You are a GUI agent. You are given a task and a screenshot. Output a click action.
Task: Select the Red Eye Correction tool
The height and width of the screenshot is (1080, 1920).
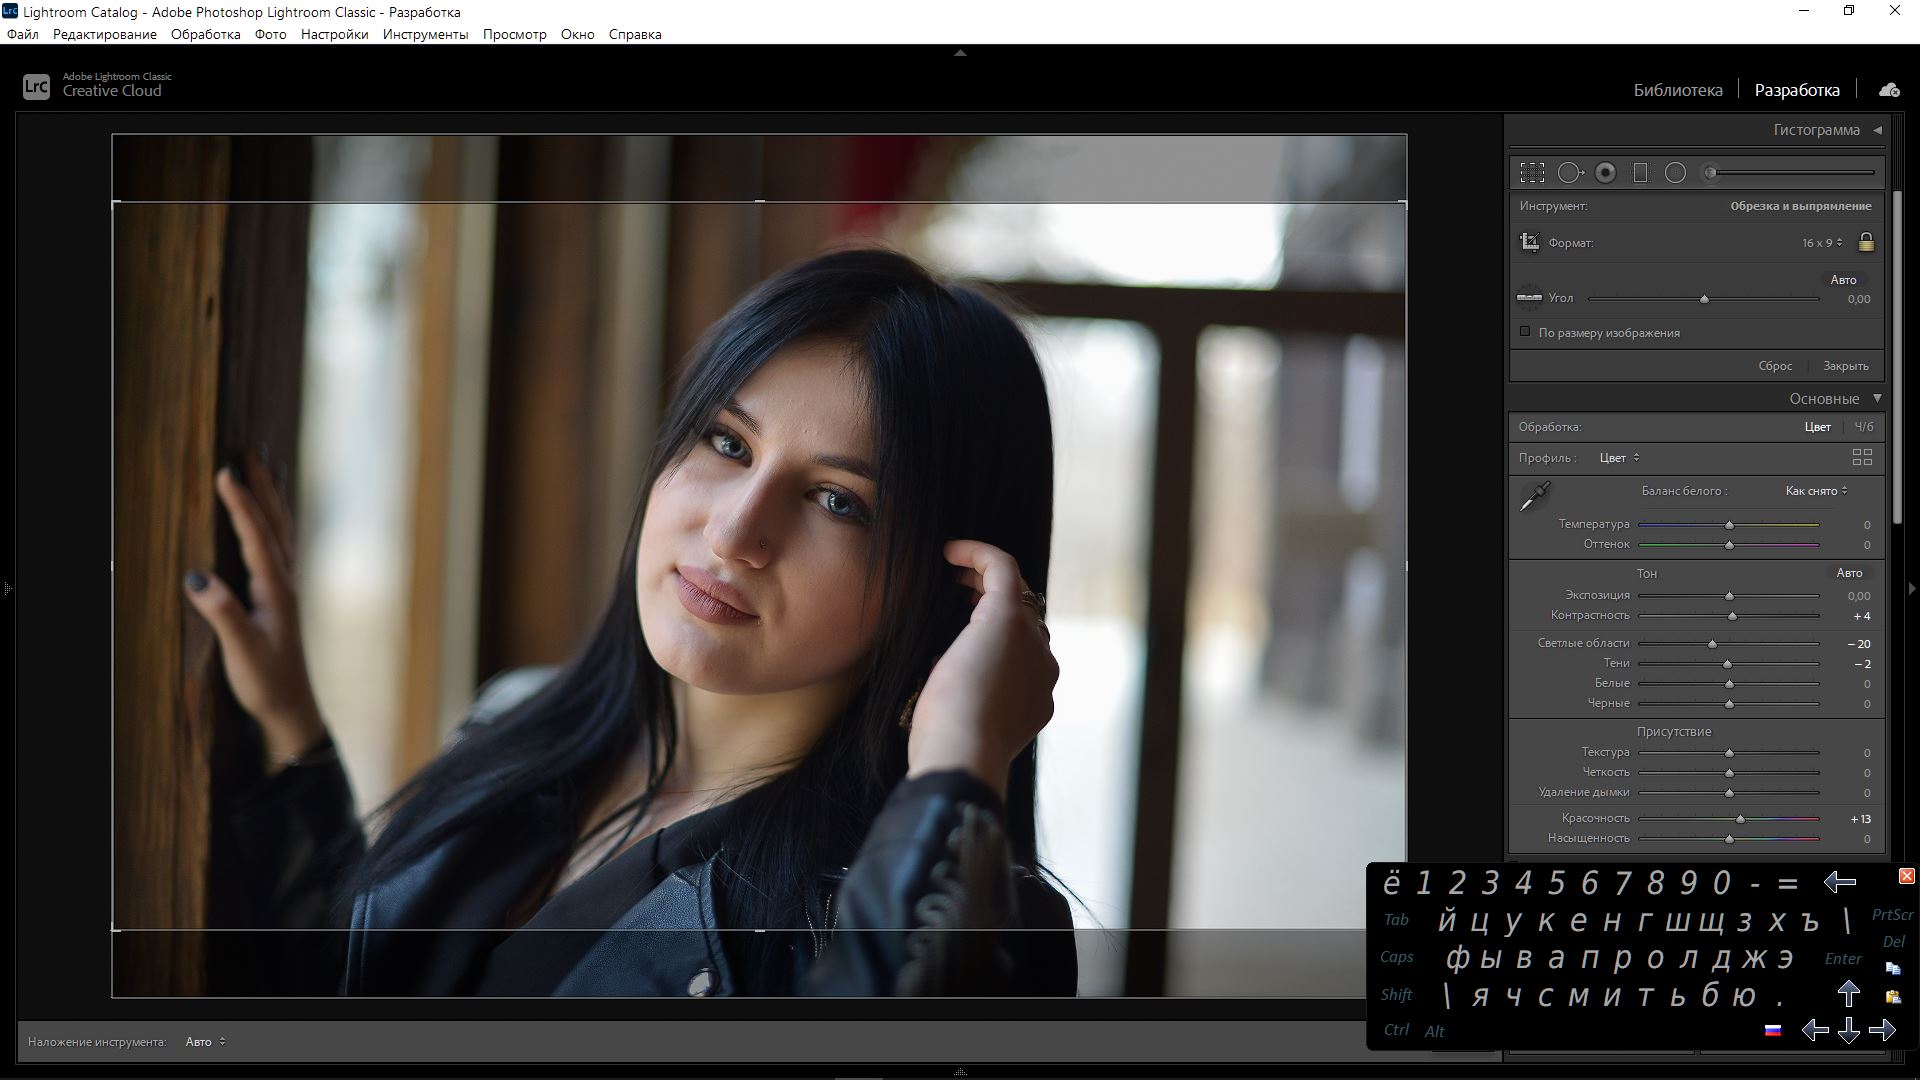1605,173
